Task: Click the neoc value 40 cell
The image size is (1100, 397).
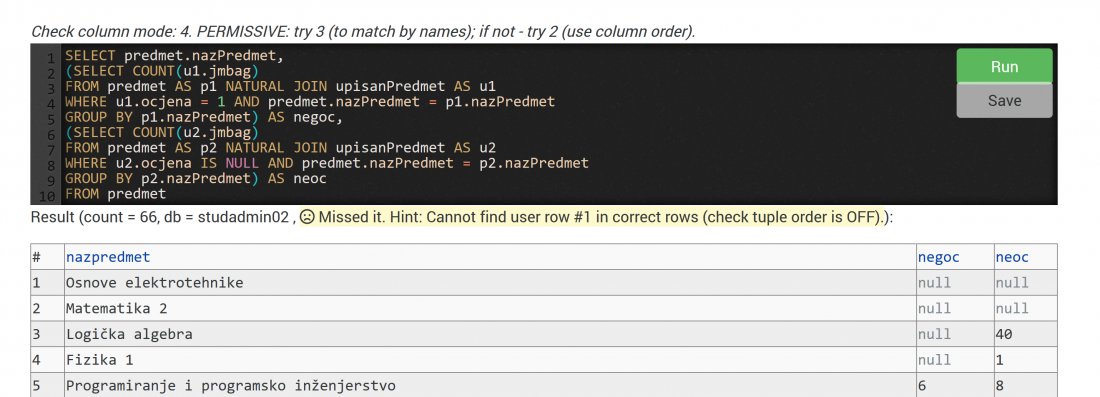Action: point(1026,334)
